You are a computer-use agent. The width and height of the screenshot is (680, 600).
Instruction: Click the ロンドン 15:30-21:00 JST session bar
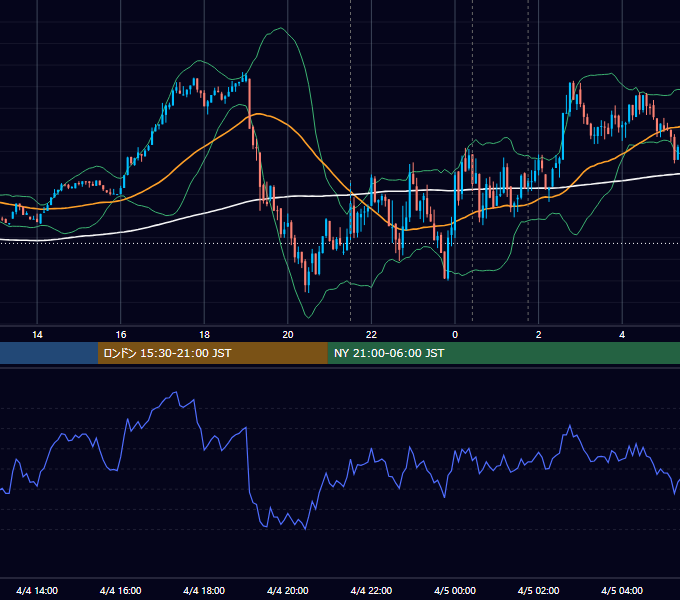point(212,353)
